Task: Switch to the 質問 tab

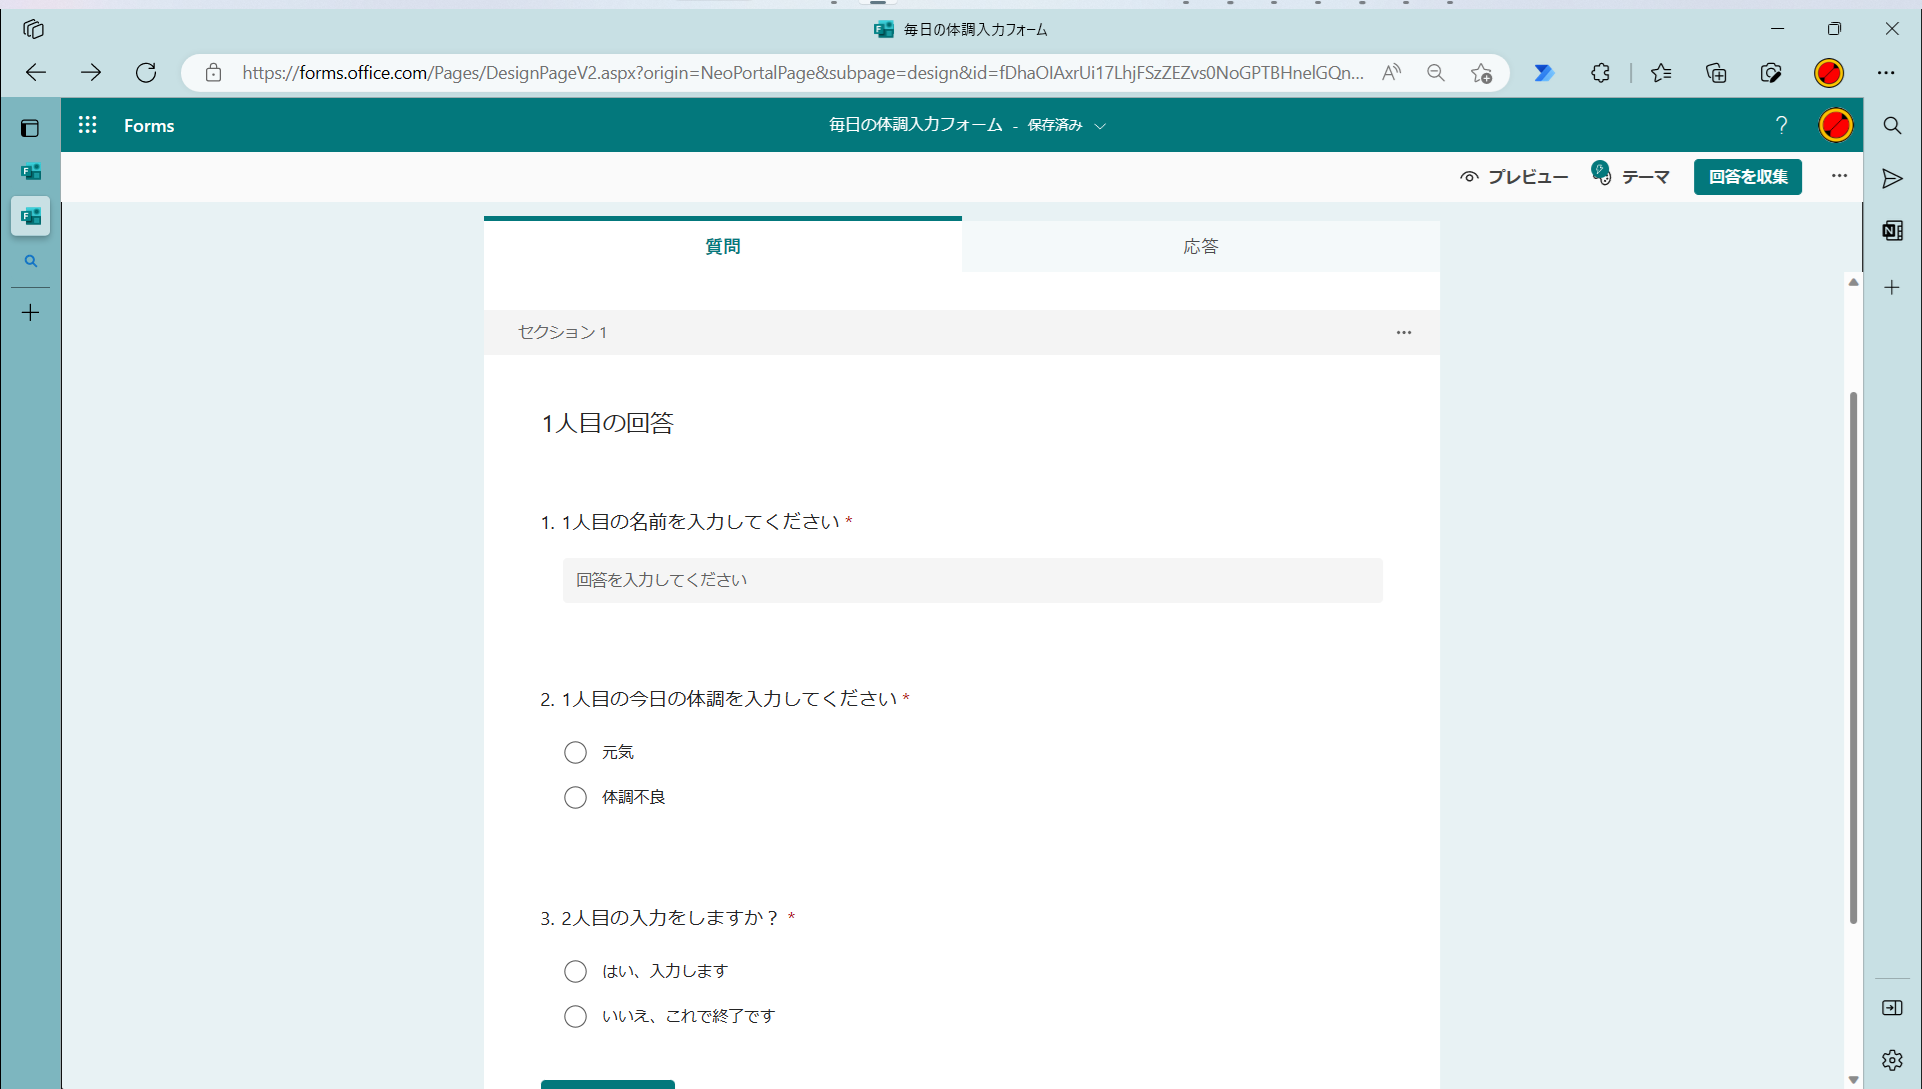Action: click(722, 246)
